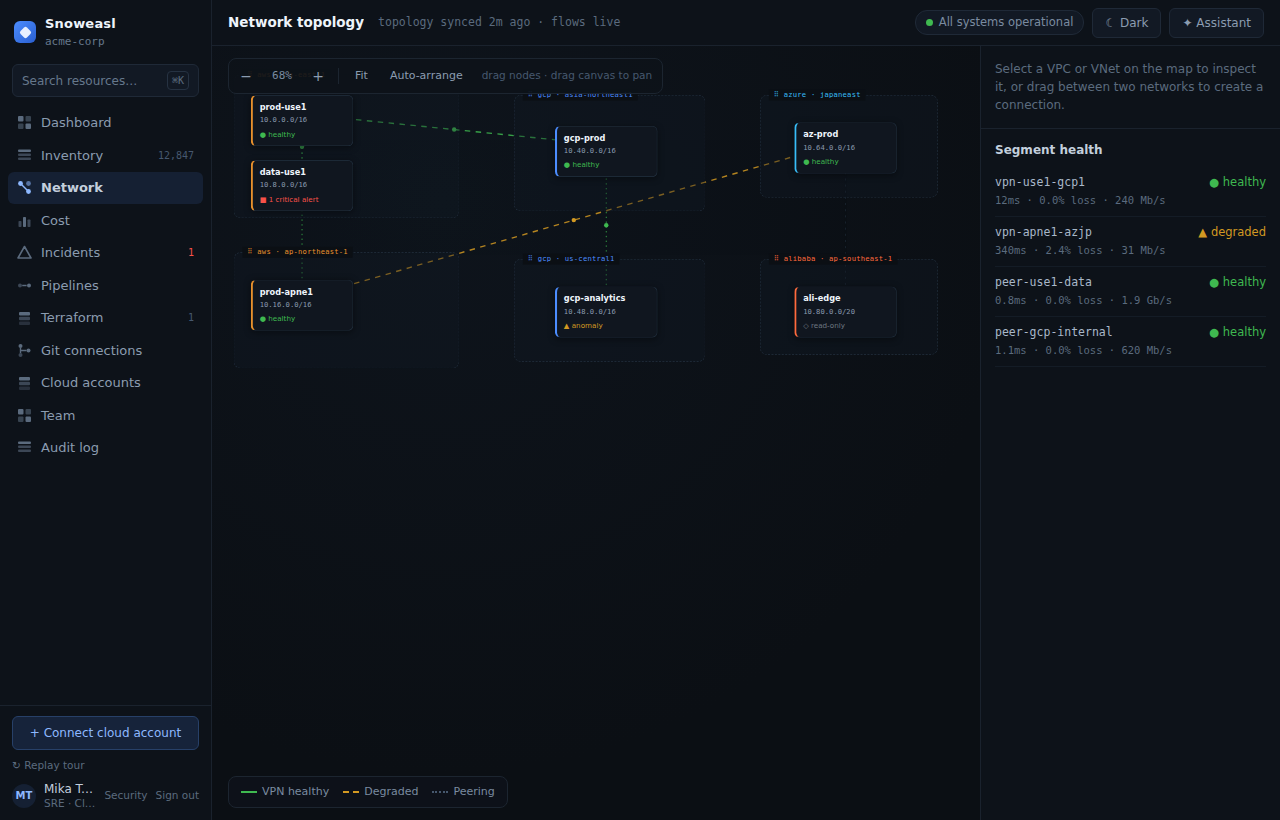This screenshot has width=1280, height=820.
Task: Open the Audit log page
Action: pyautogui.click(x=105, y=448)
